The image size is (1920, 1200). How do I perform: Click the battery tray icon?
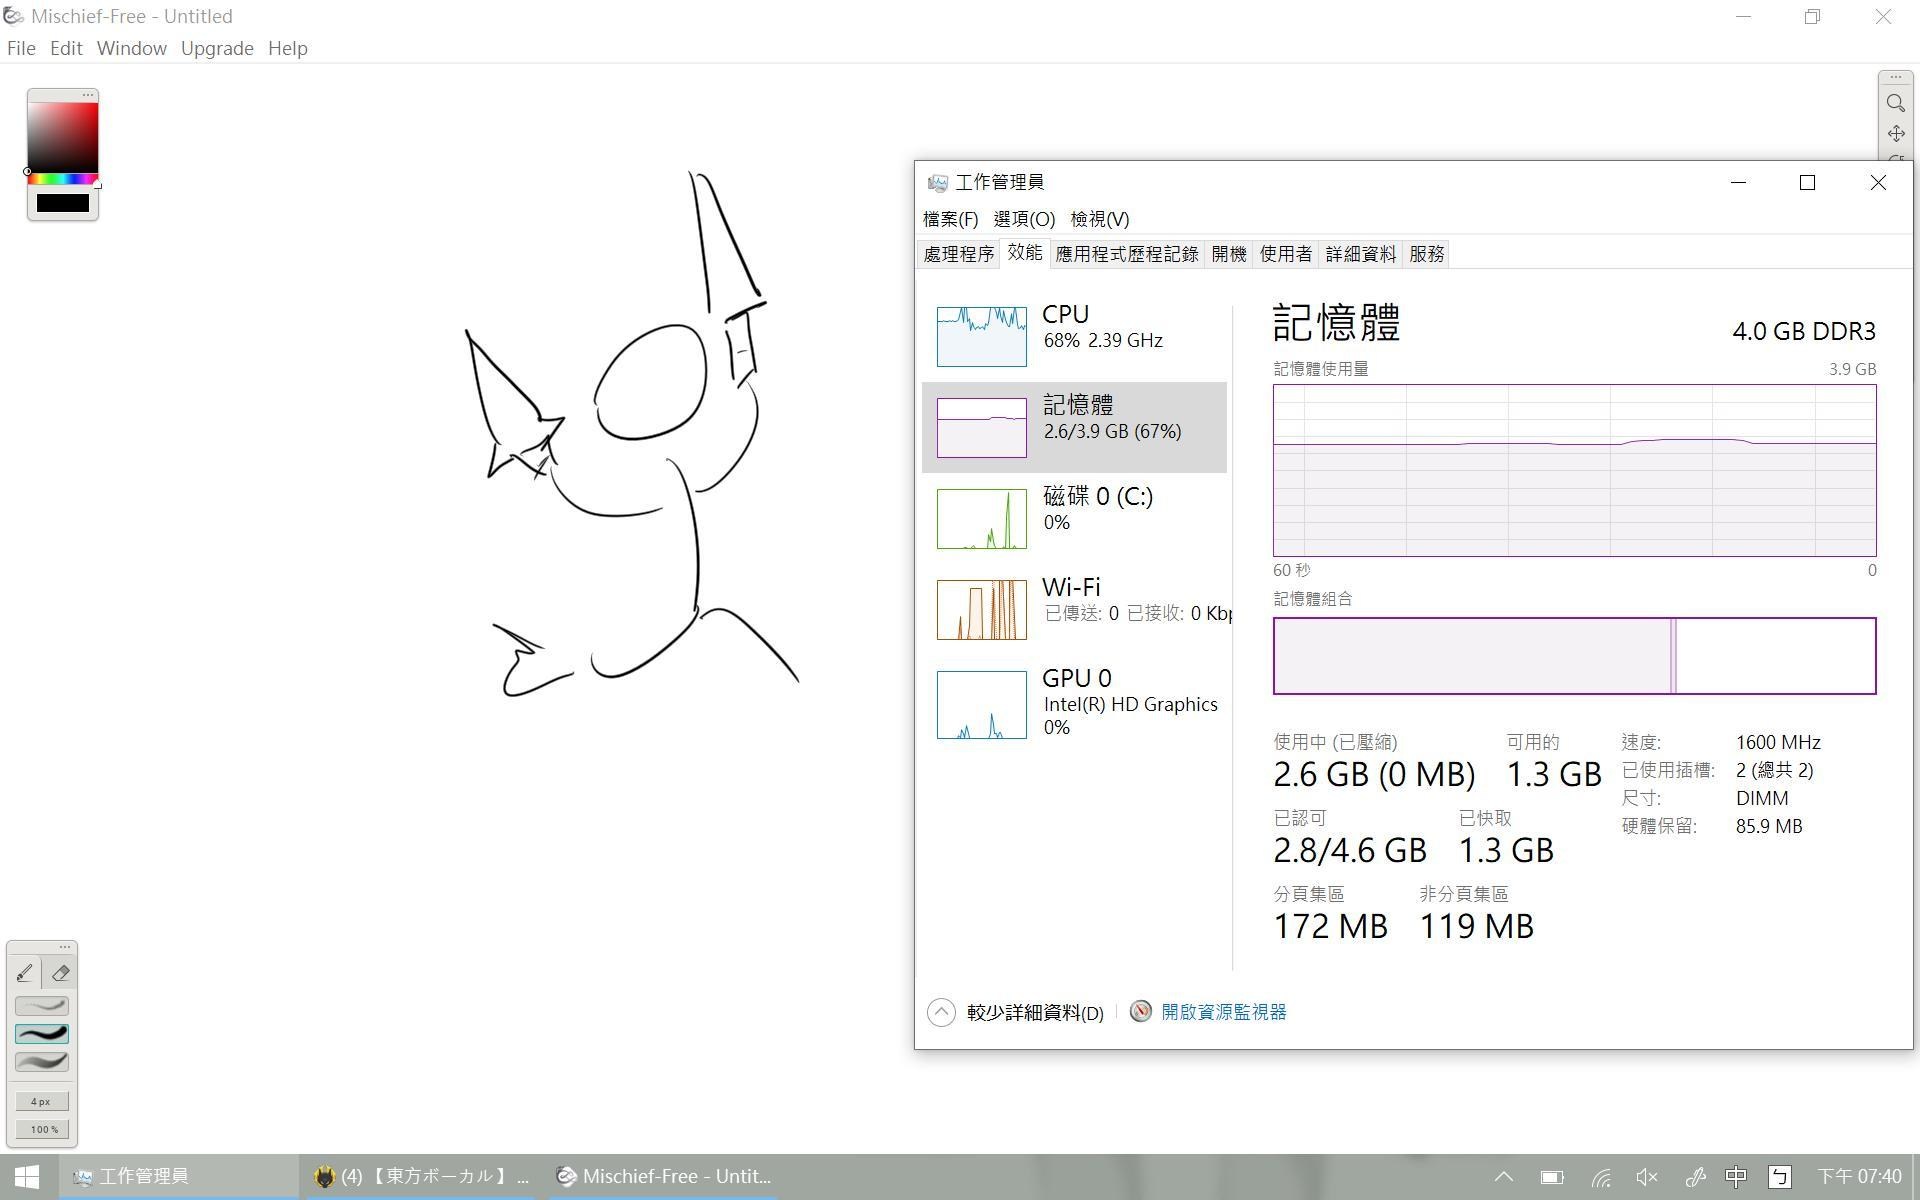[1551, 1177]
